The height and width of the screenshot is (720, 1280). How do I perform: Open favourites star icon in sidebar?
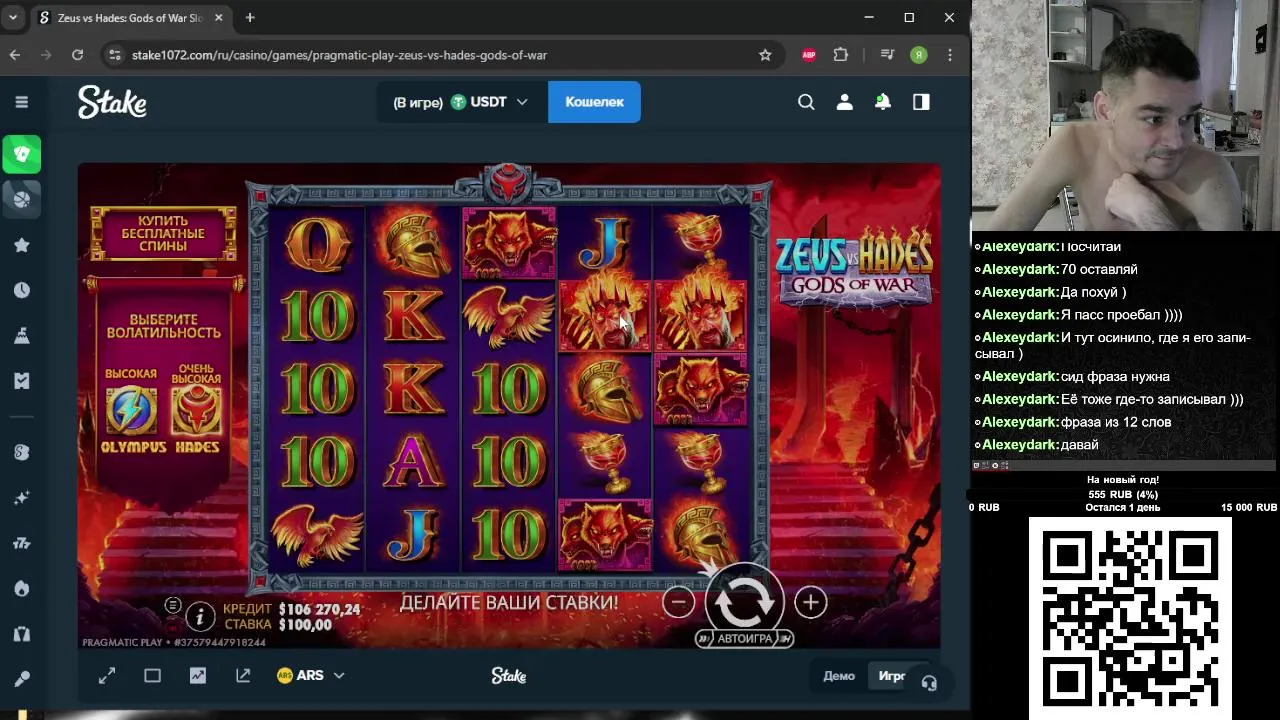click(x=21, y=245)
